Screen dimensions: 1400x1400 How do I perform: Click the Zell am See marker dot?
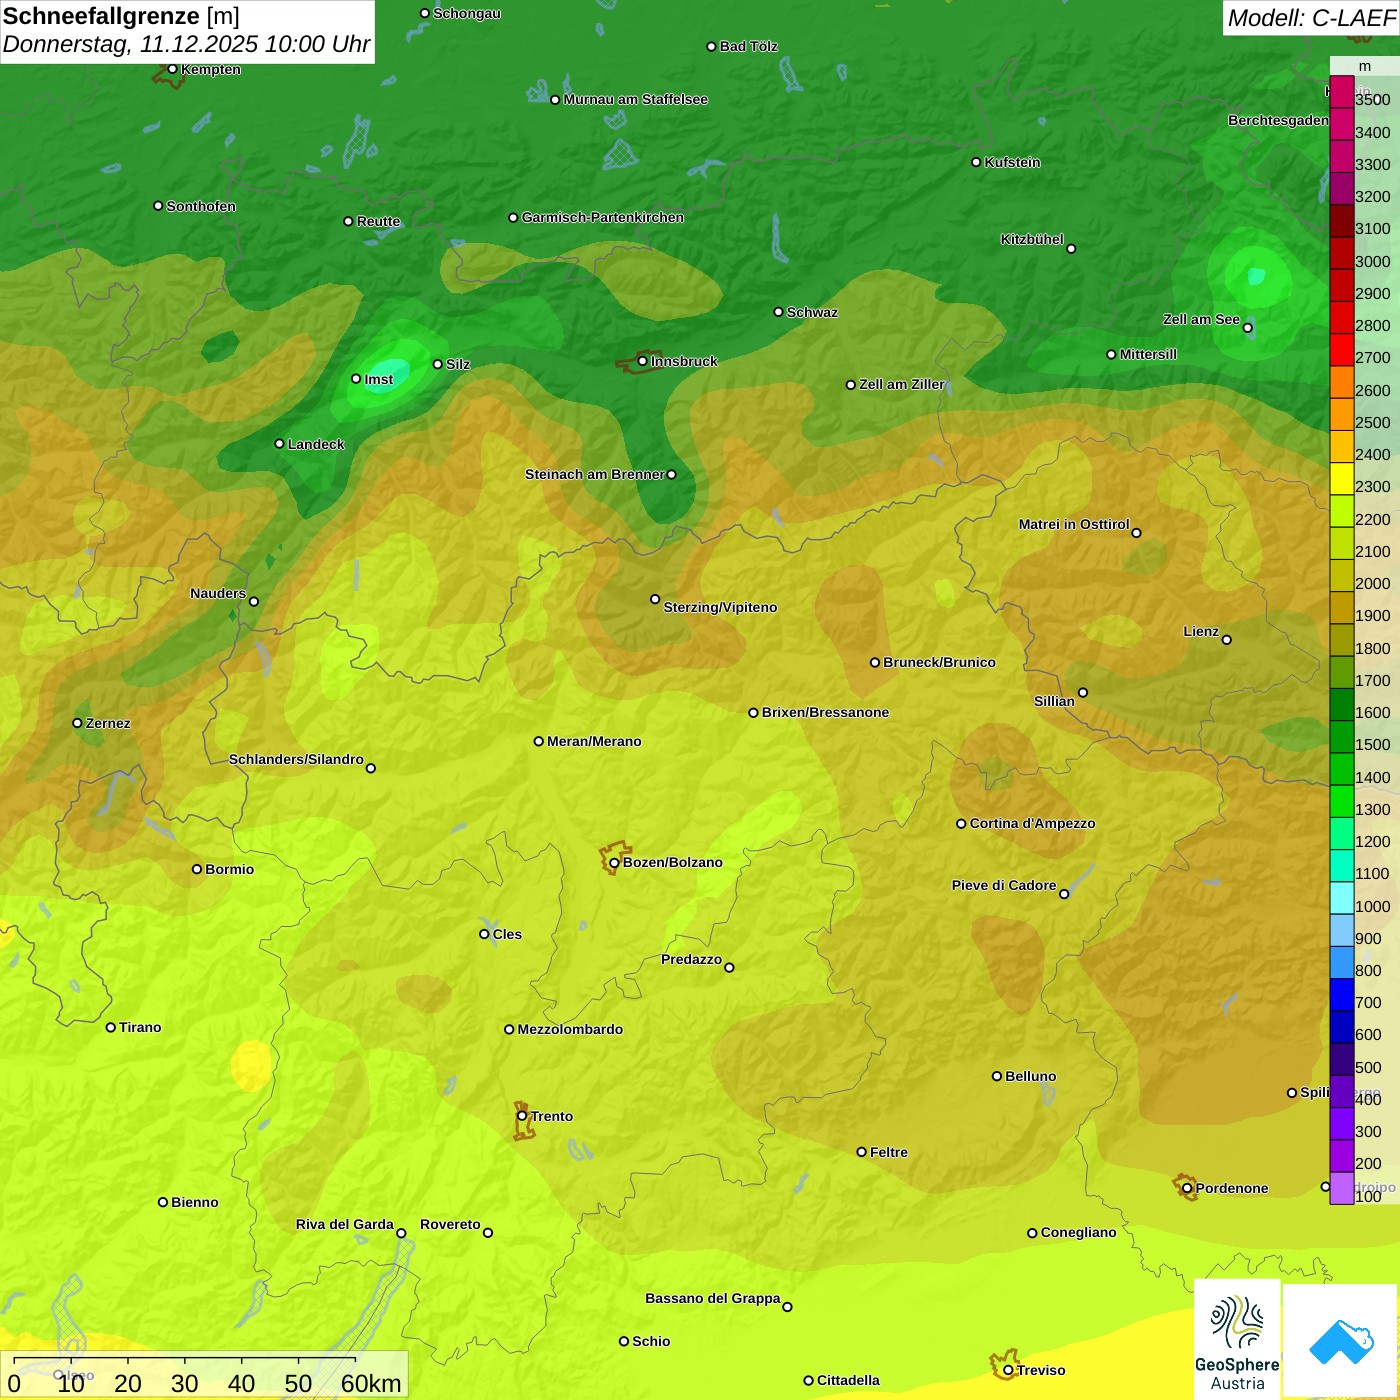coord(1247,328)
